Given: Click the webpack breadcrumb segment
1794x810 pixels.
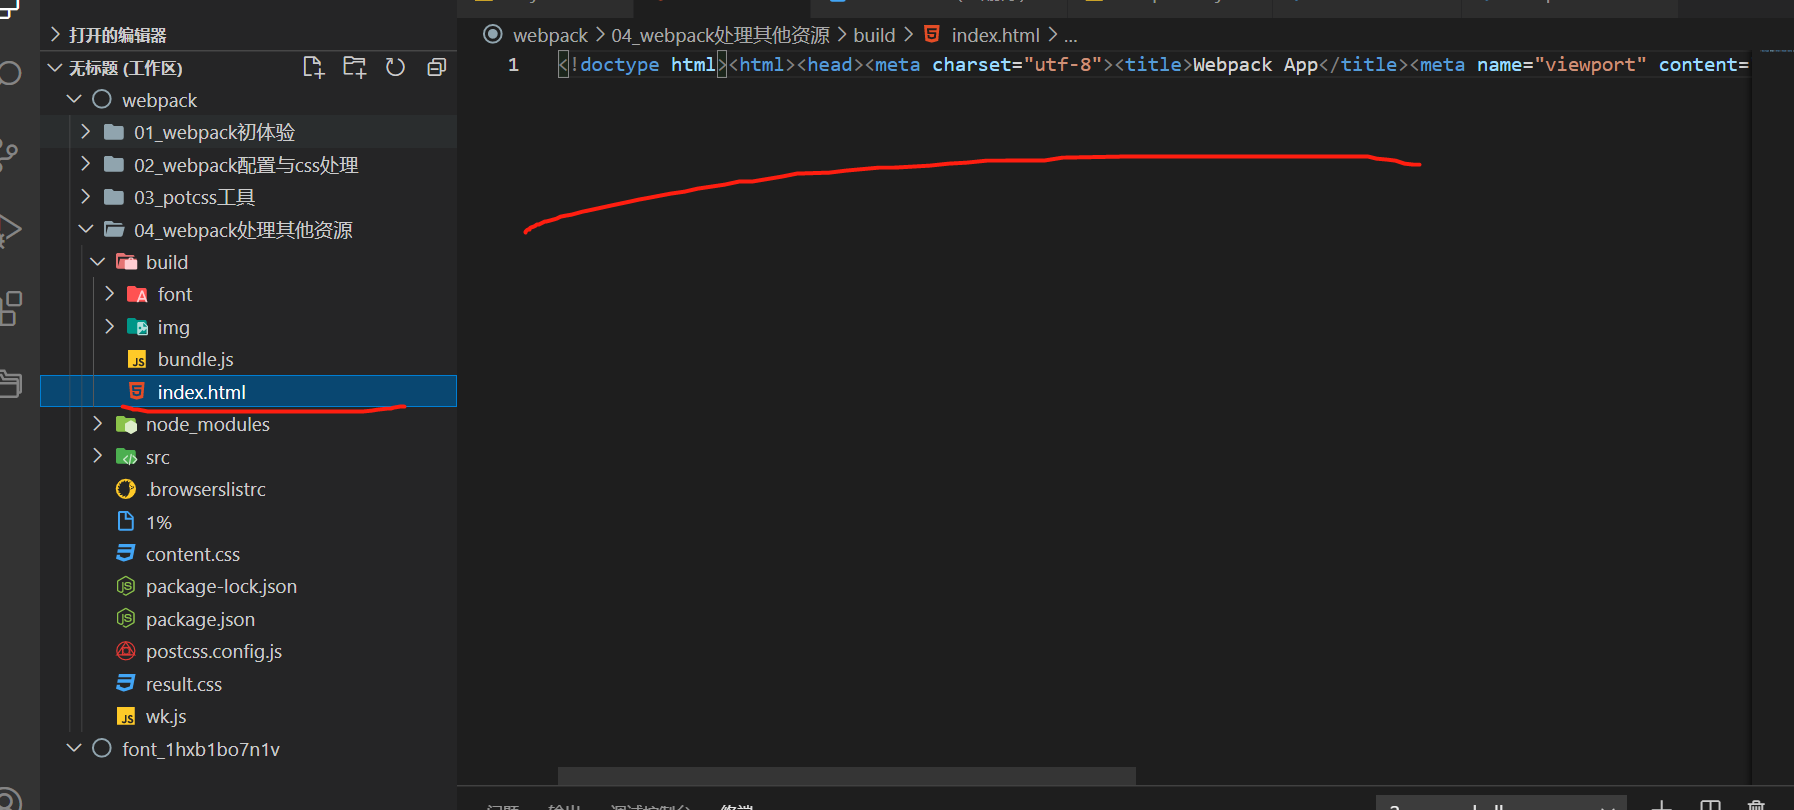Looking at the screenshot, I should click(550, 35).
